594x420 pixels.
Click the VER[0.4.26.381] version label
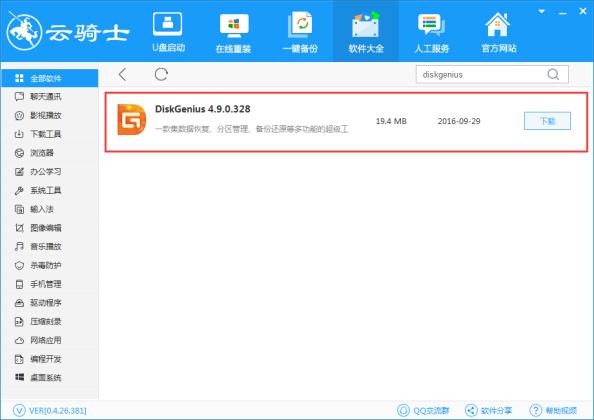[x=50, y=411]
